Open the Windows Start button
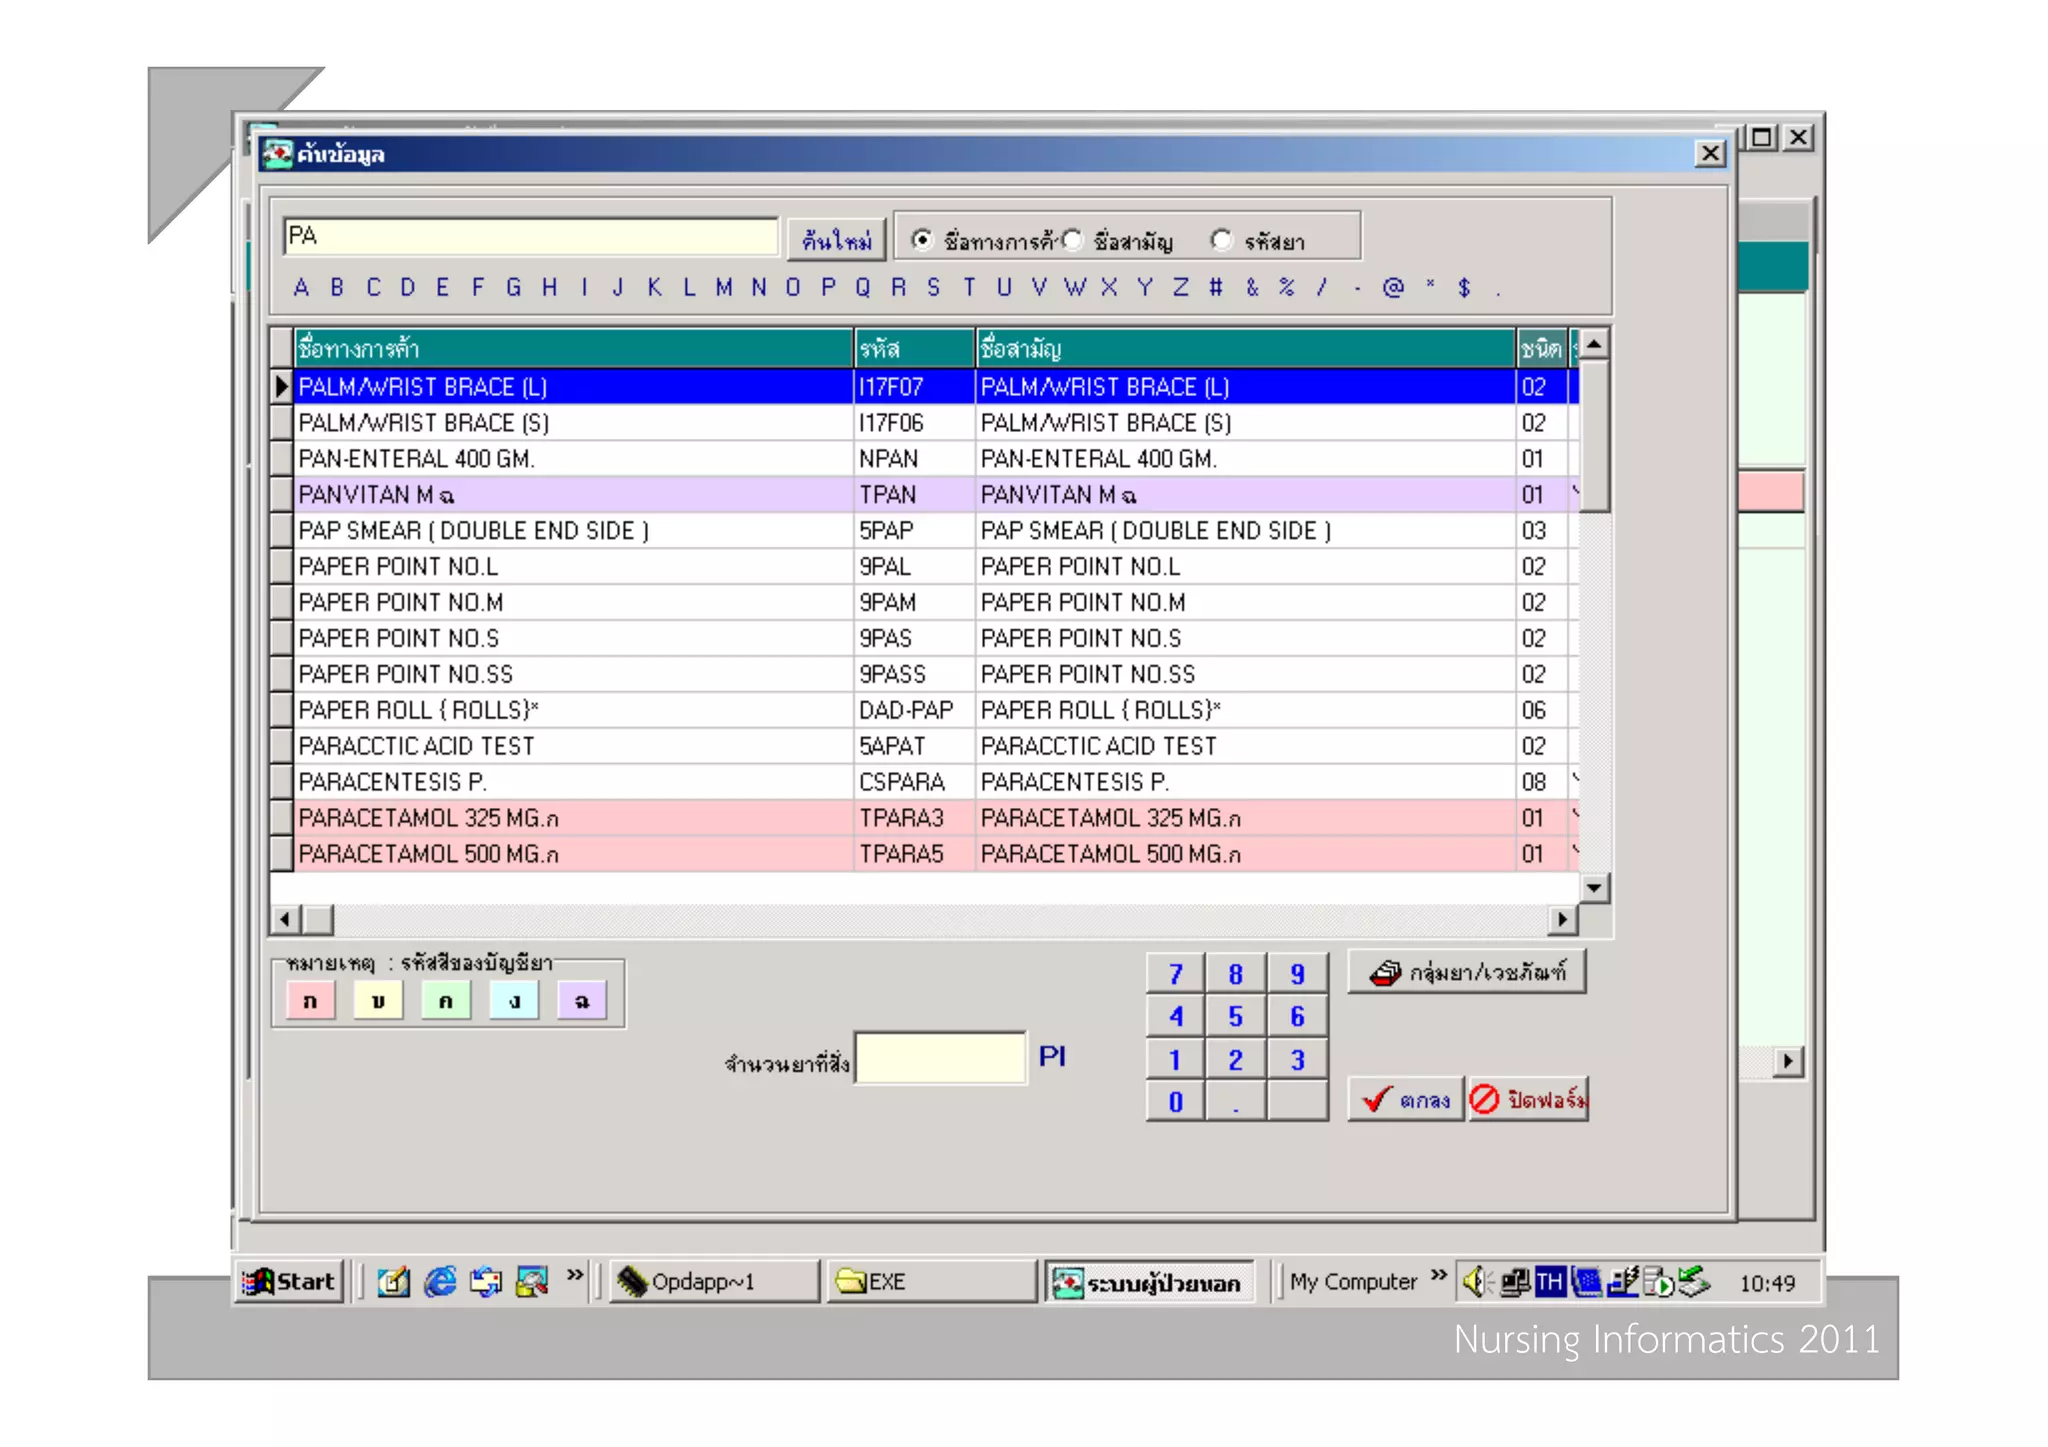The height and width of the screenshot is (1447, 2048). [x=290, y=1281]
